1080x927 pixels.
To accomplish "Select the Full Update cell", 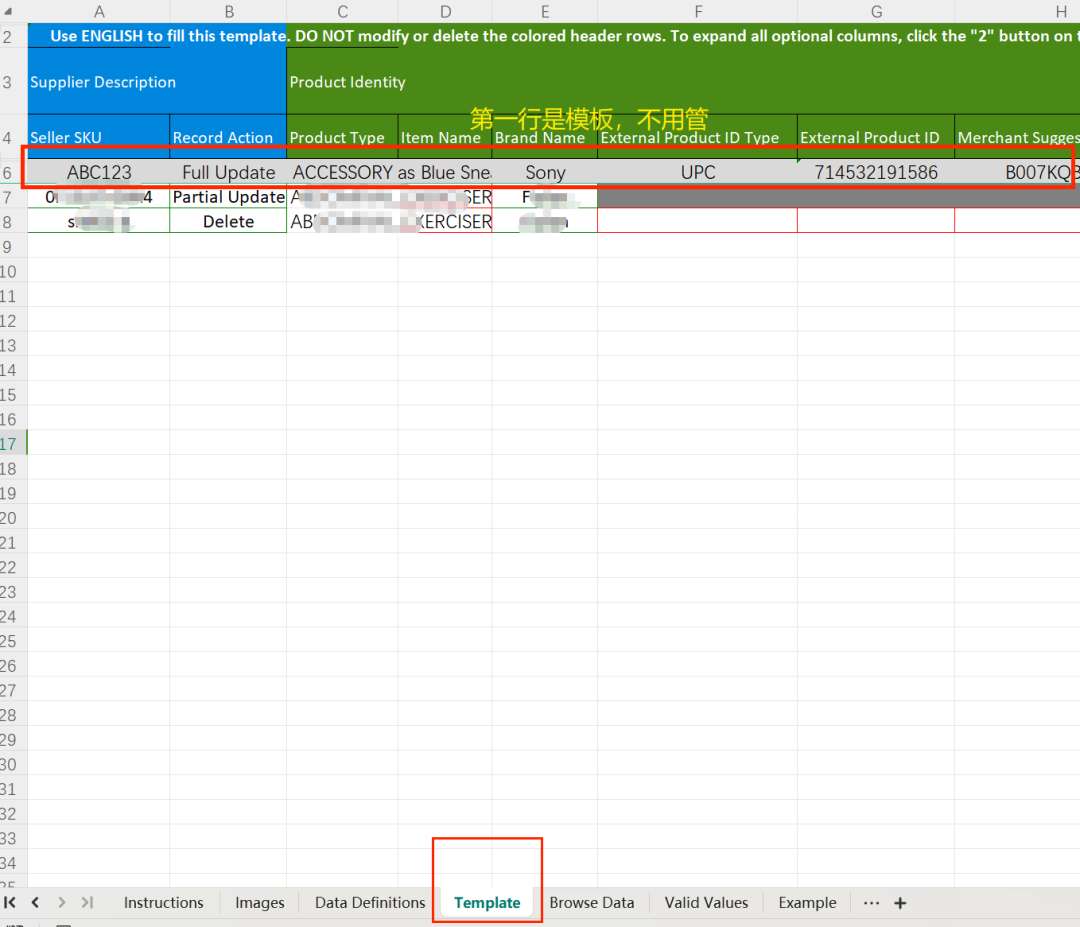I will click(229, 172).
